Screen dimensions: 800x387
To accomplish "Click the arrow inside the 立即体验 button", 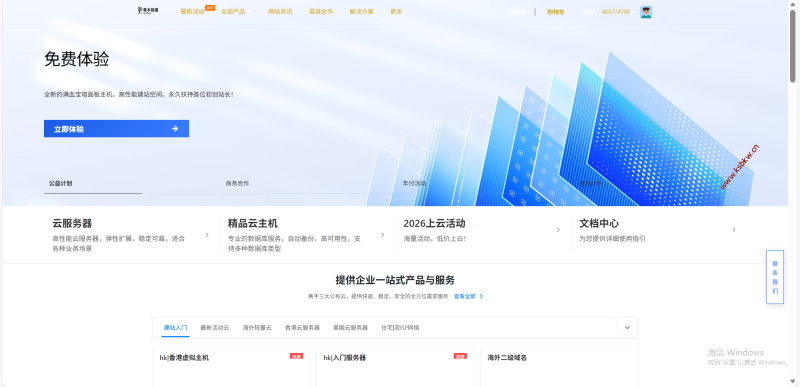I will point(175,128).
